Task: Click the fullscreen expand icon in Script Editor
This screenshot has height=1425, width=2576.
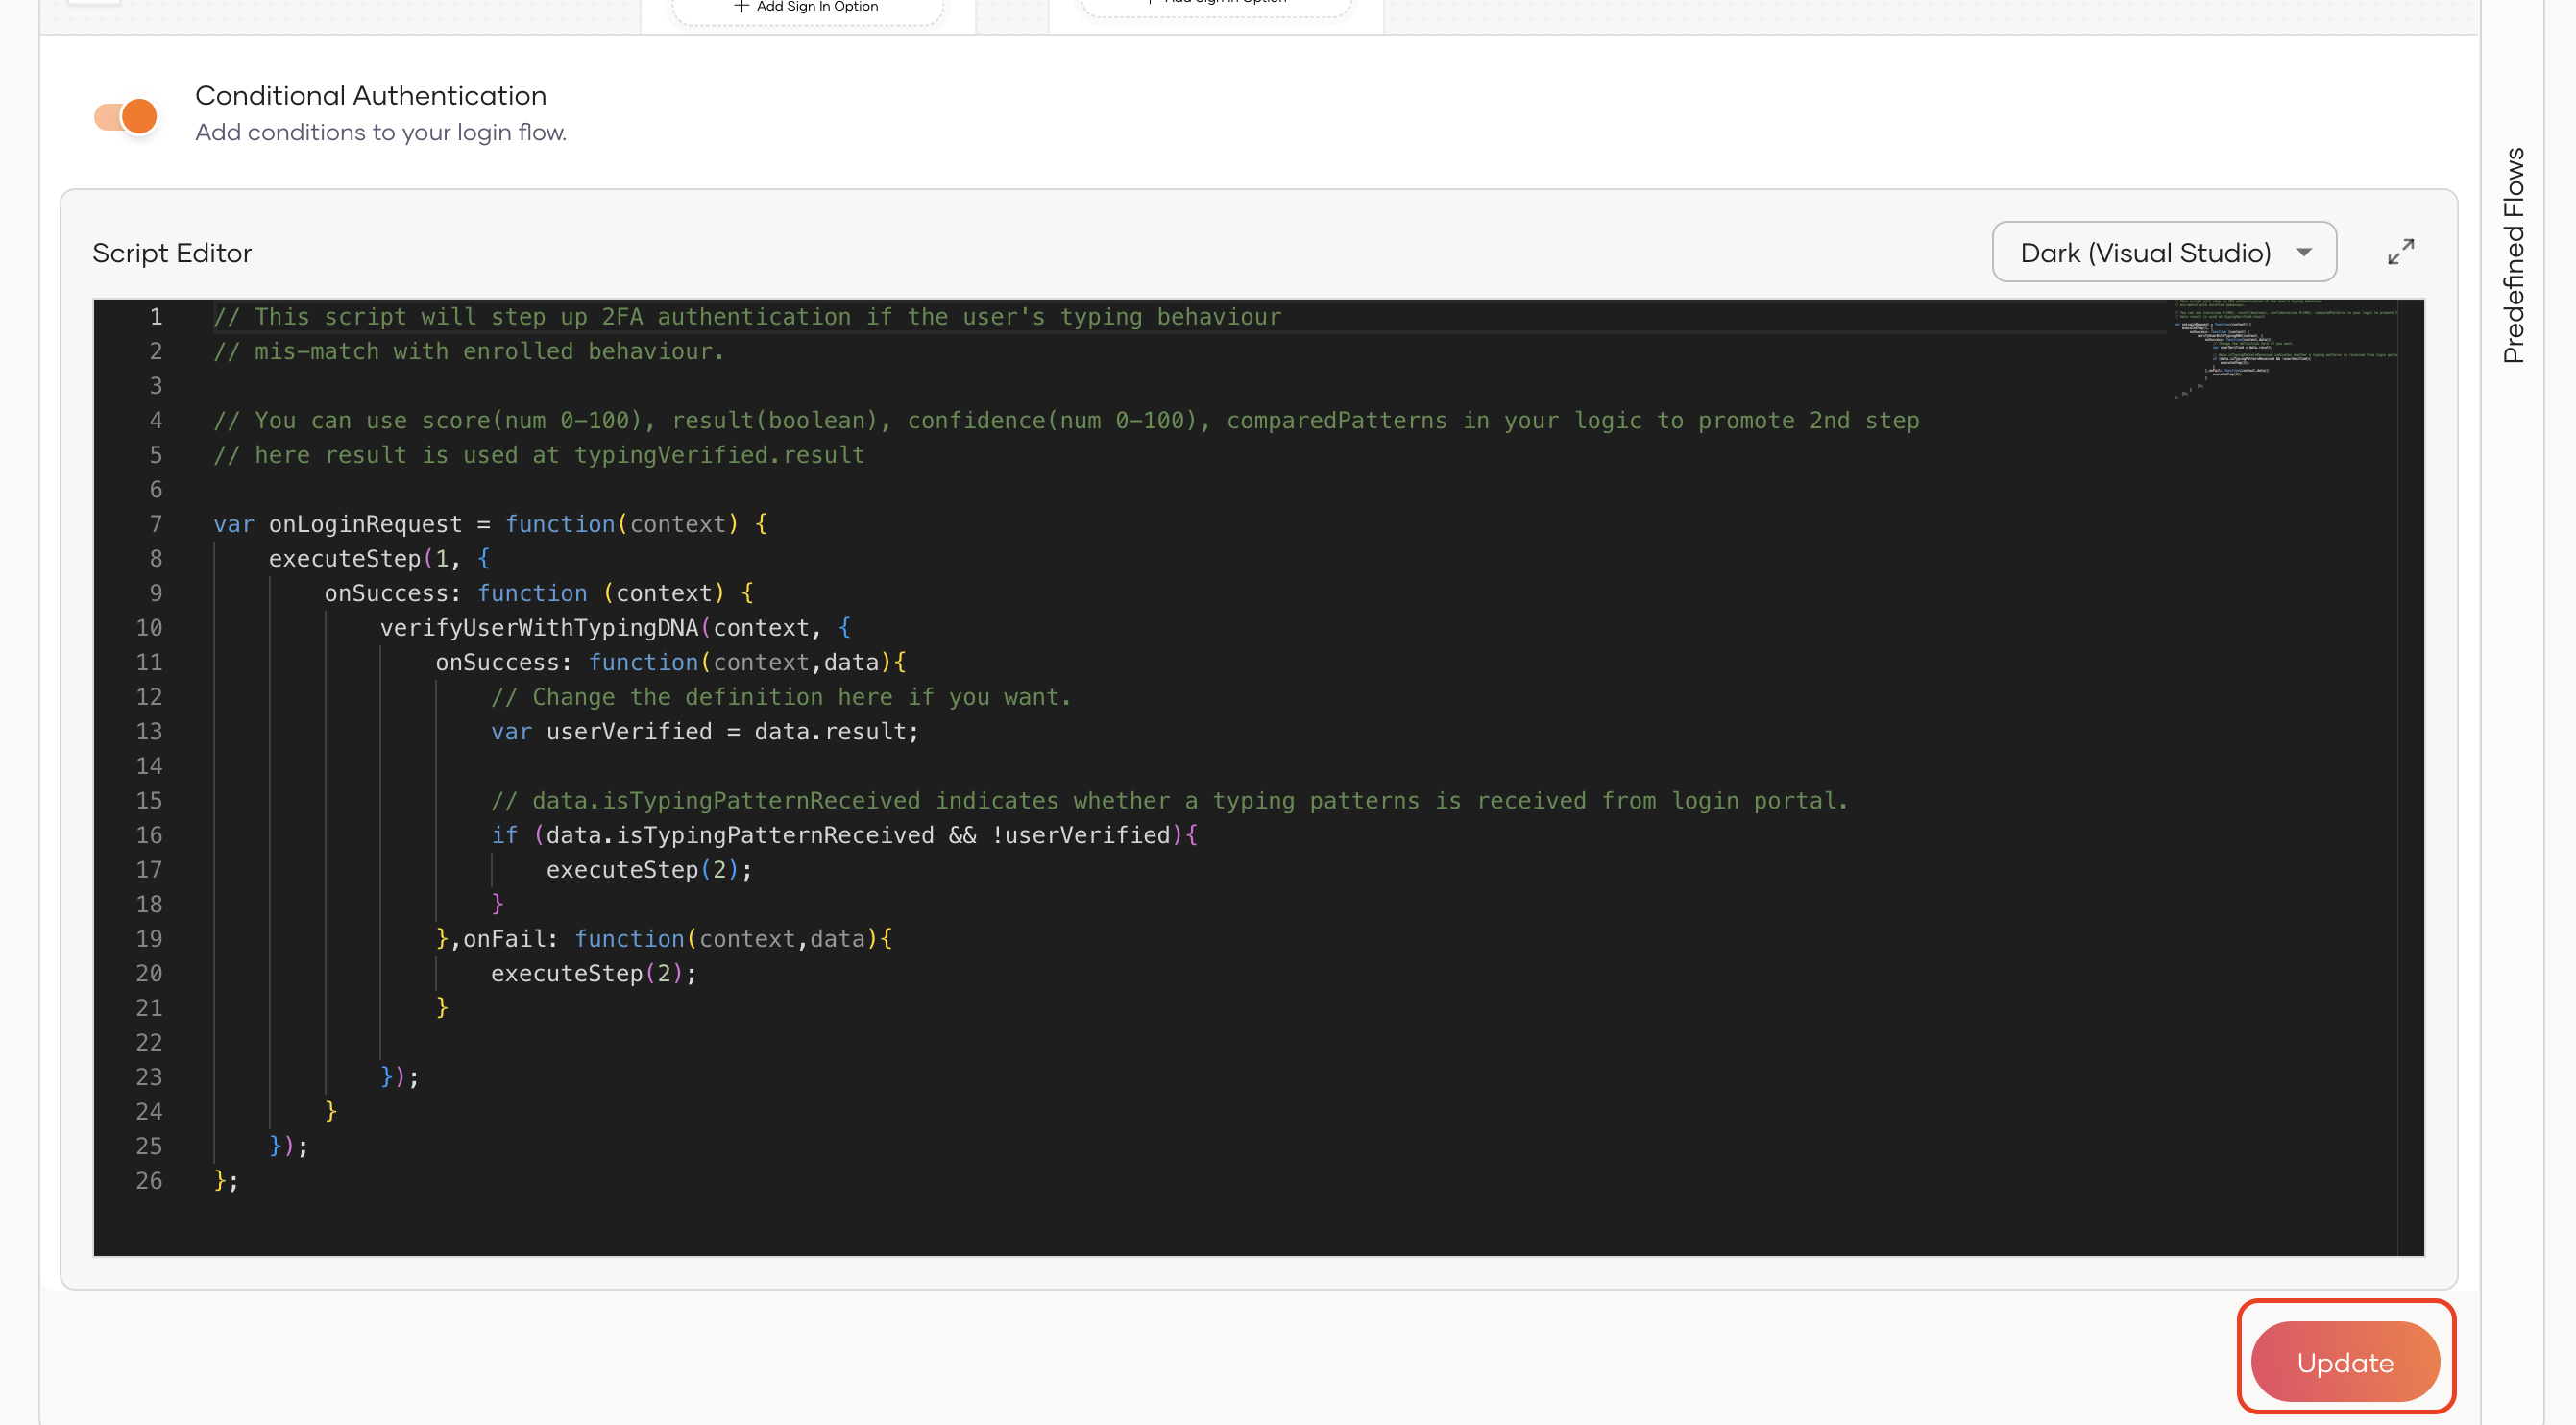Action: coord(2401,251)
